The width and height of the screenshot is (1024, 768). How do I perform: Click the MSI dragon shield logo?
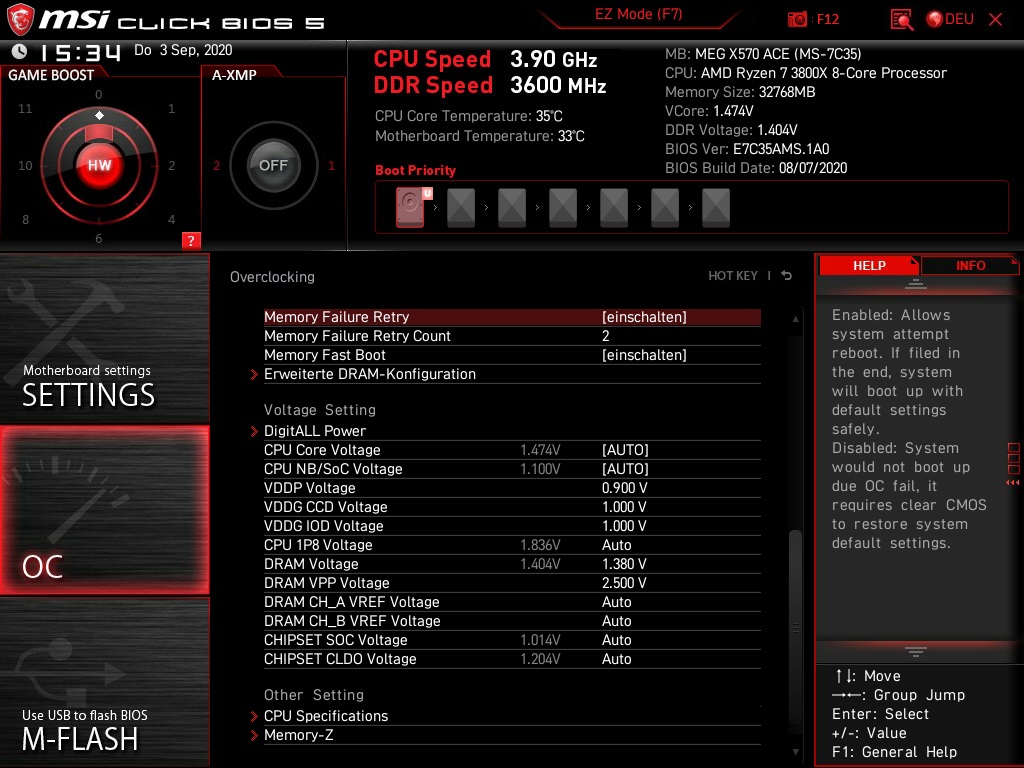[20, 20]
